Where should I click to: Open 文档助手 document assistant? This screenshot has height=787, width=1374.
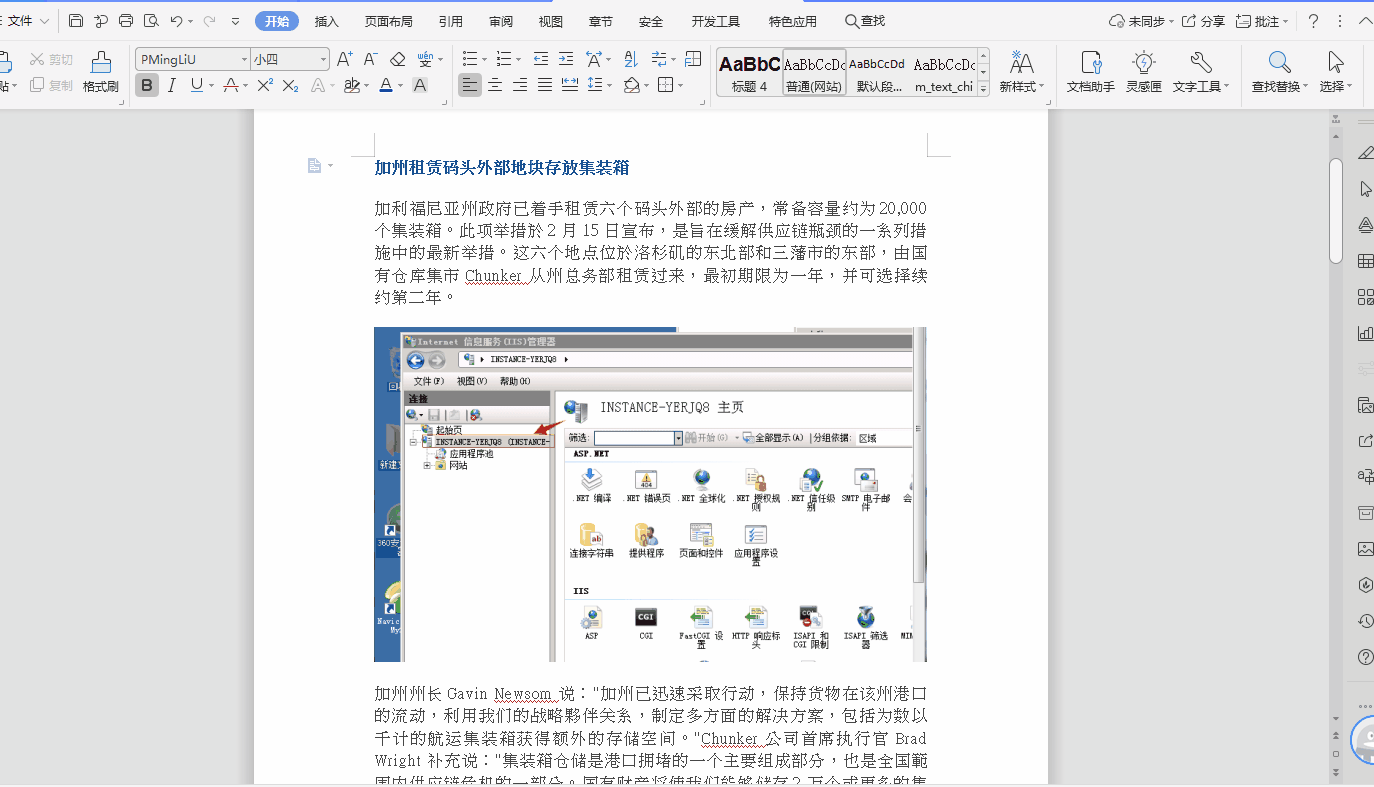(1091, 73)
